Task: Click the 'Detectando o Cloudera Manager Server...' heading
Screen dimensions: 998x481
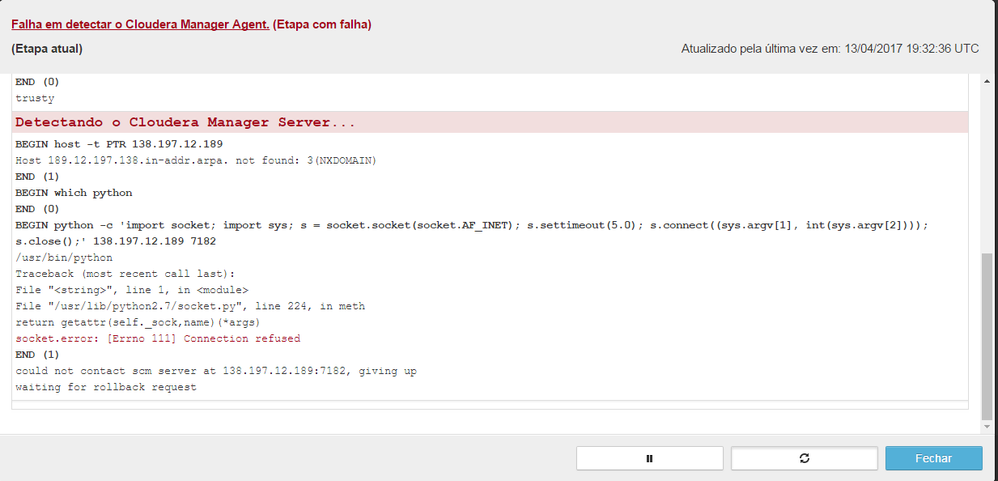Action: point(185,122)
